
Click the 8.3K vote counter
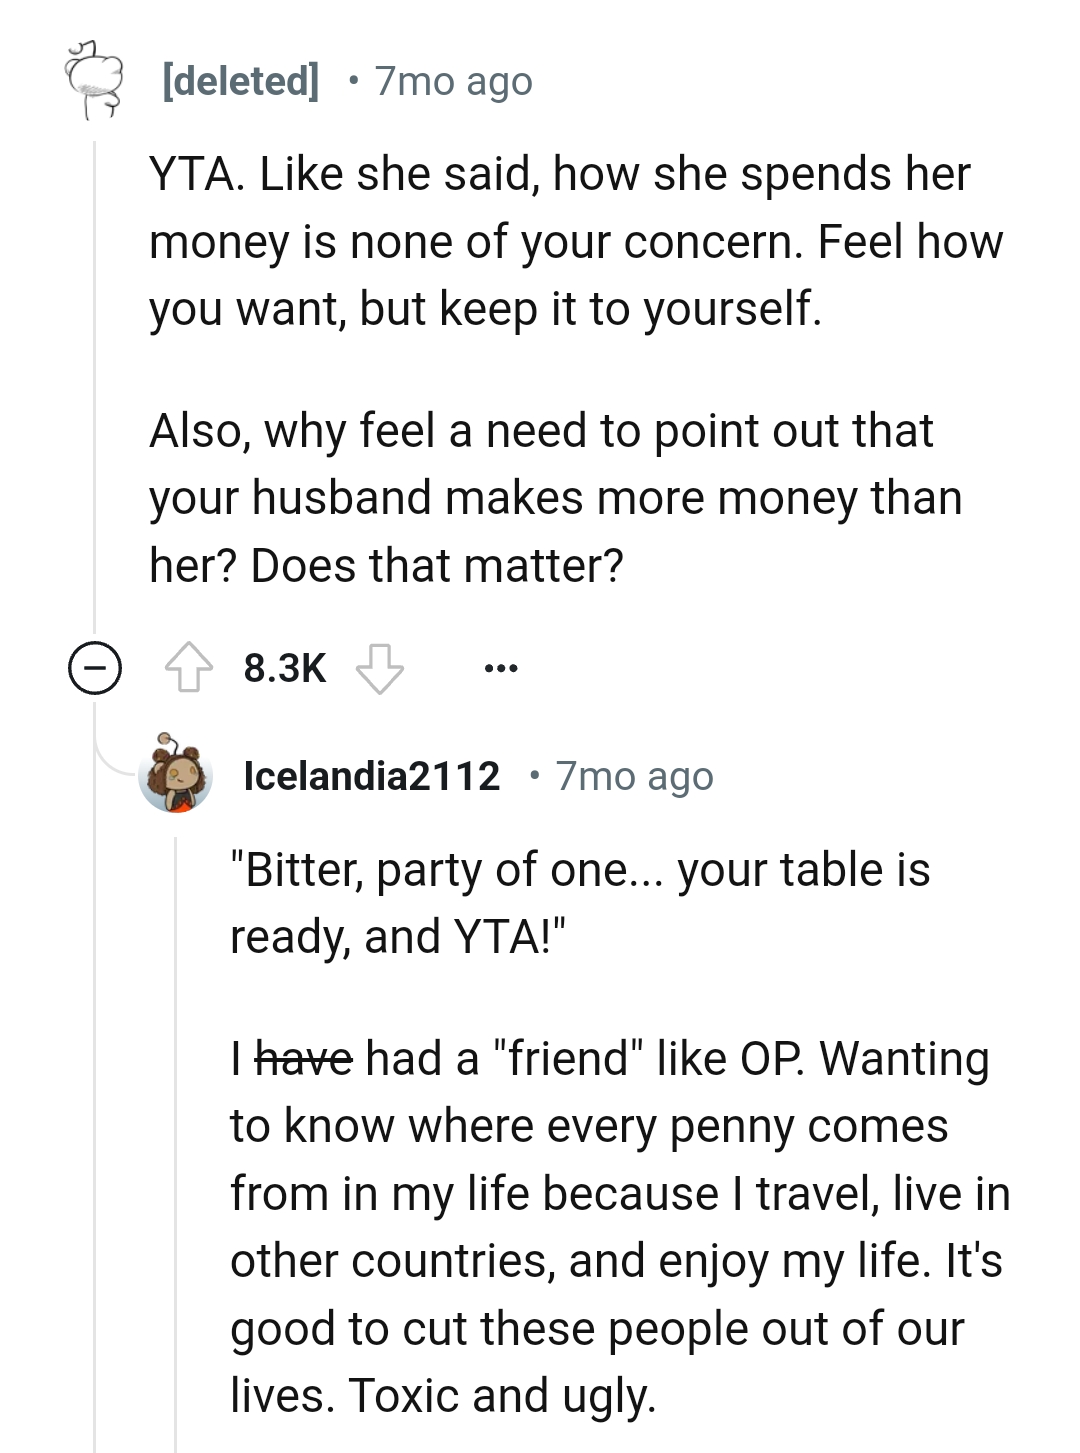[283, 670]
